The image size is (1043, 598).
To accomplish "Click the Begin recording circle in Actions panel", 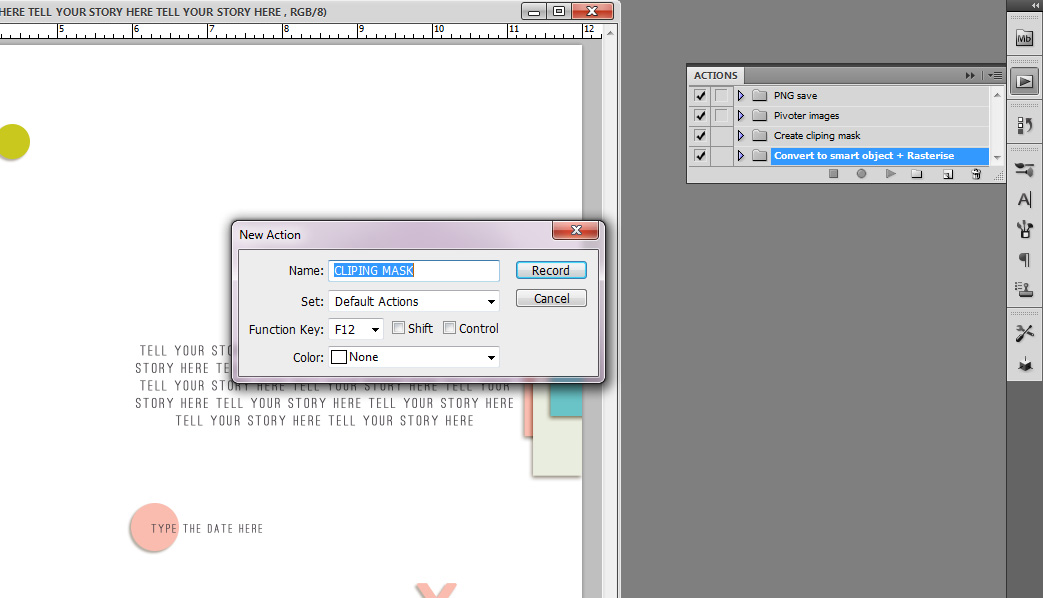I will pyautogui.click(x=861, y=174).
